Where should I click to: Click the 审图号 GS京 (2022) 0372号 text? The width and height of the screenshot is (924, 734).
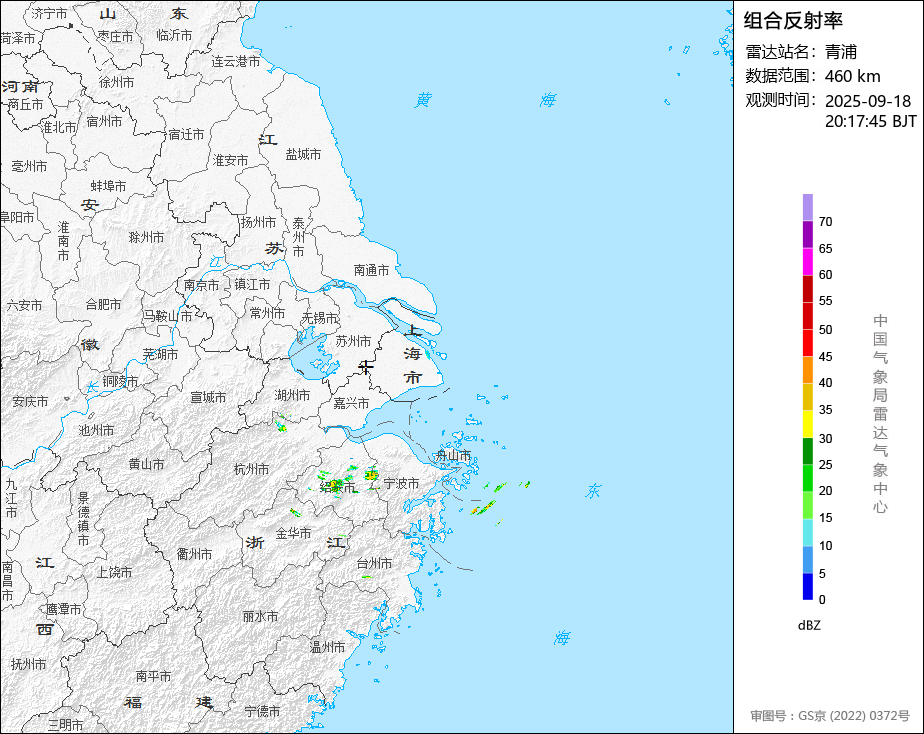tap(830, 716)
